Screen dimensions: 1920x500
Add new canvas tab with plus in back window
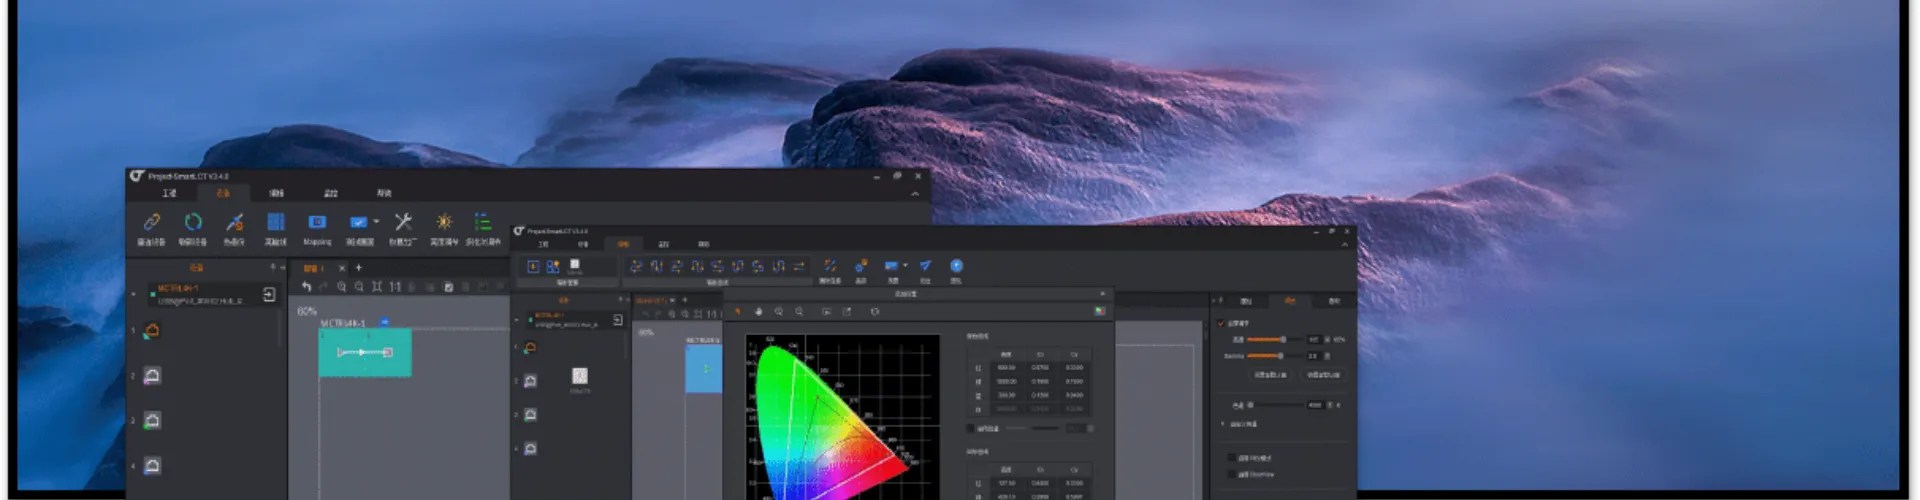point(359,268)
